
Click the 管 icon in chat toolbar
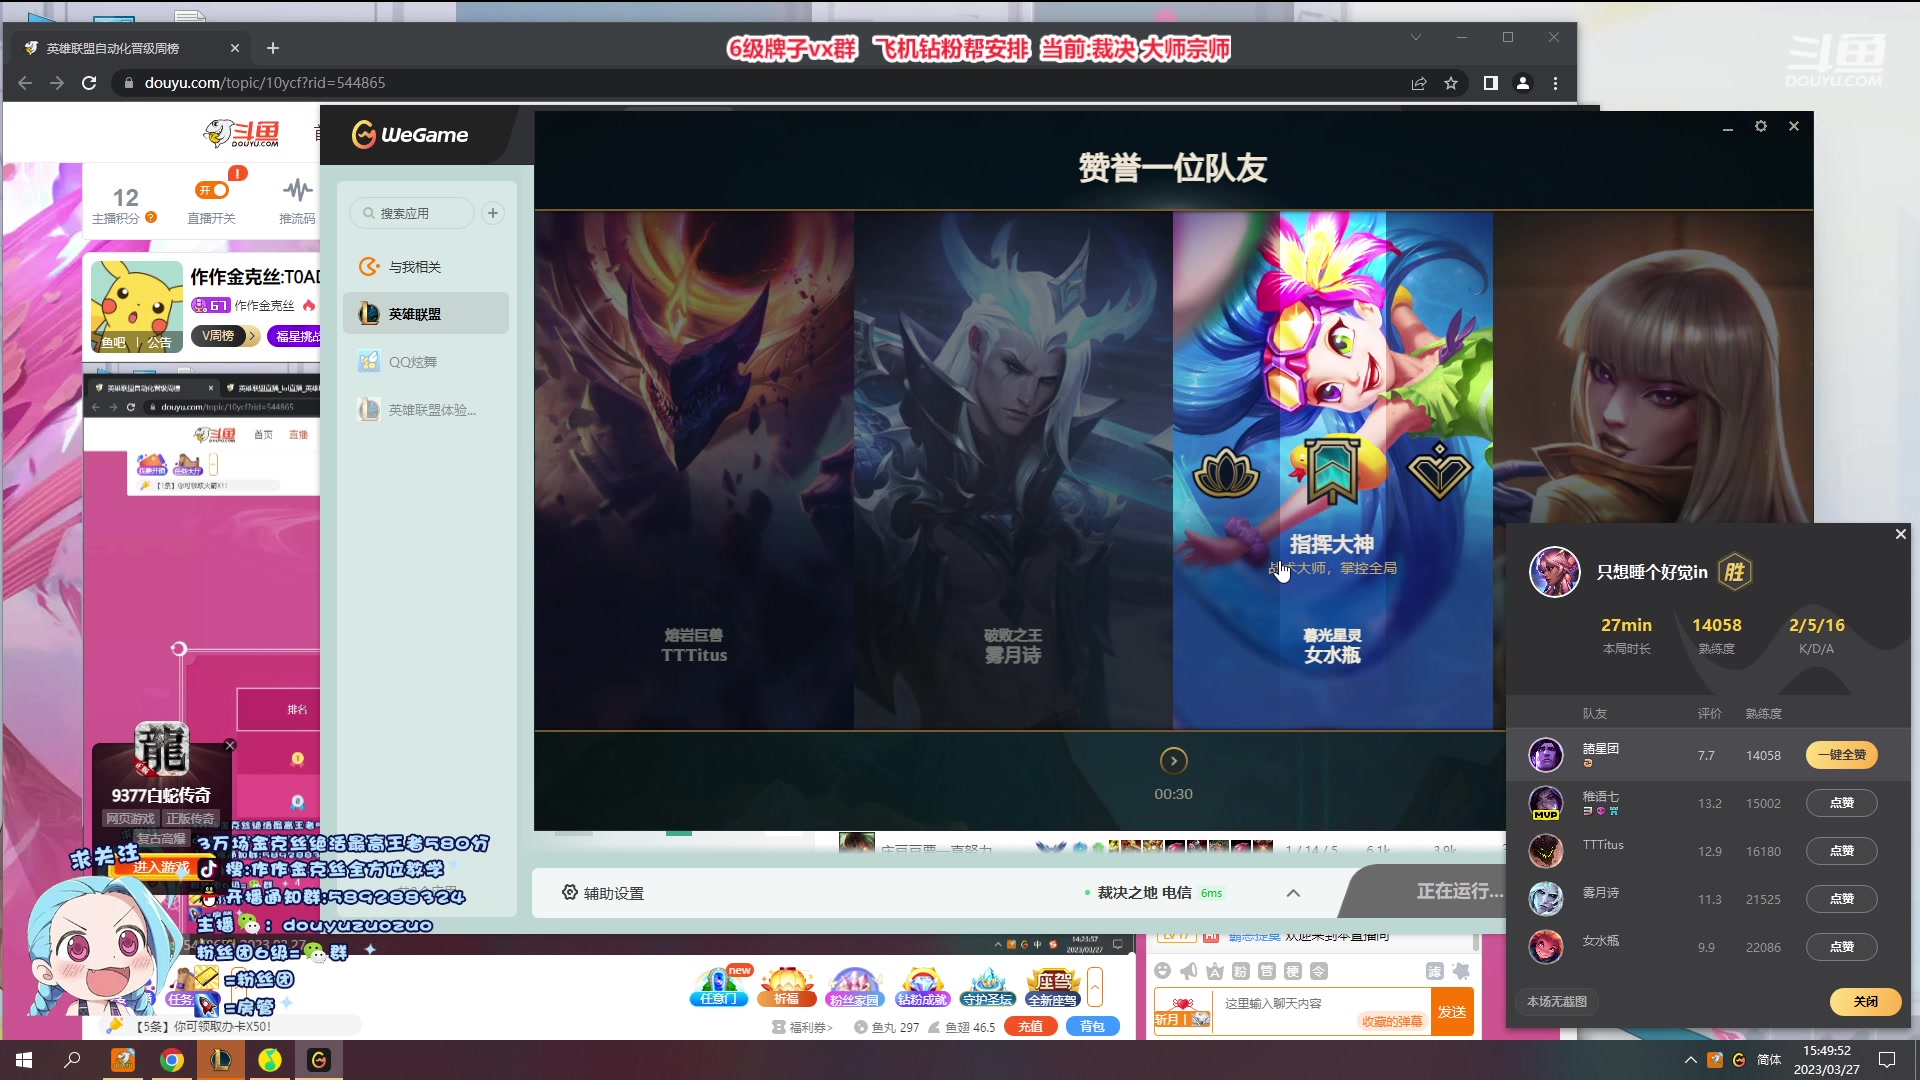pyautogui.click(x=1266, y=971)
